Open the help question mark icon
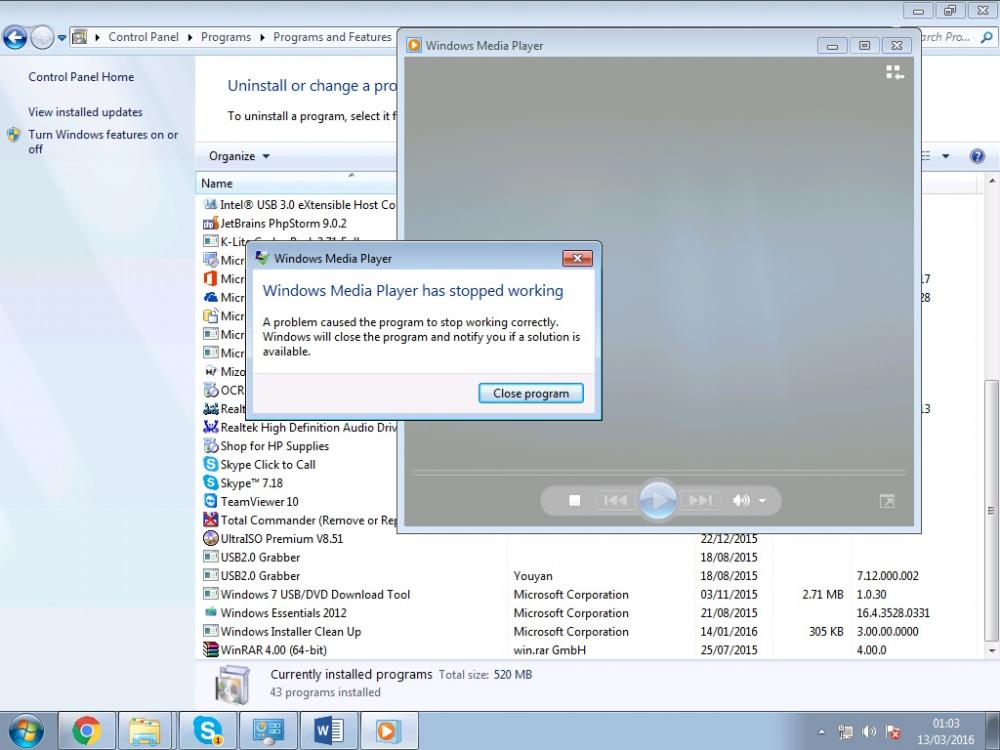This screenshot has width=1000, height=750. (x=977, y=156)
